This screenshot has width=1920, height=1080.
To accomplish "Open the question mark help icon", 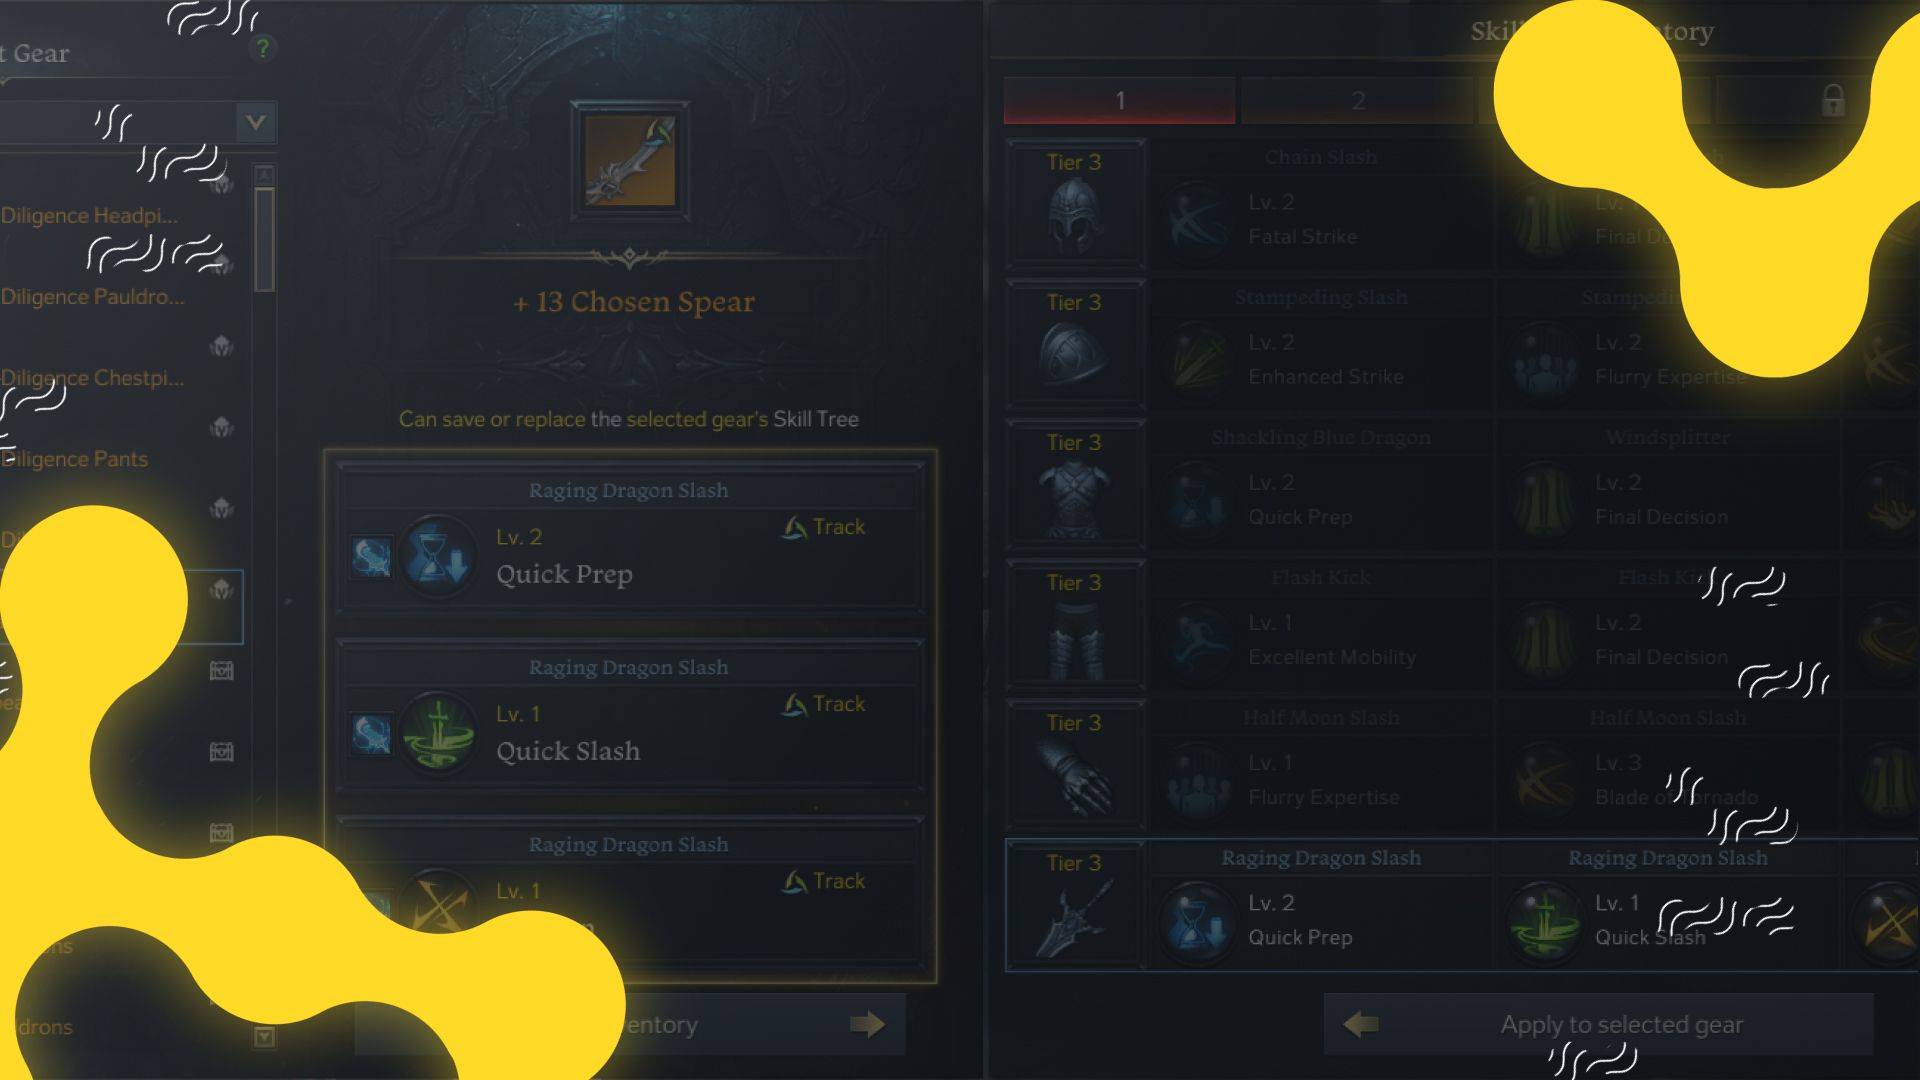I will (262, 47).
